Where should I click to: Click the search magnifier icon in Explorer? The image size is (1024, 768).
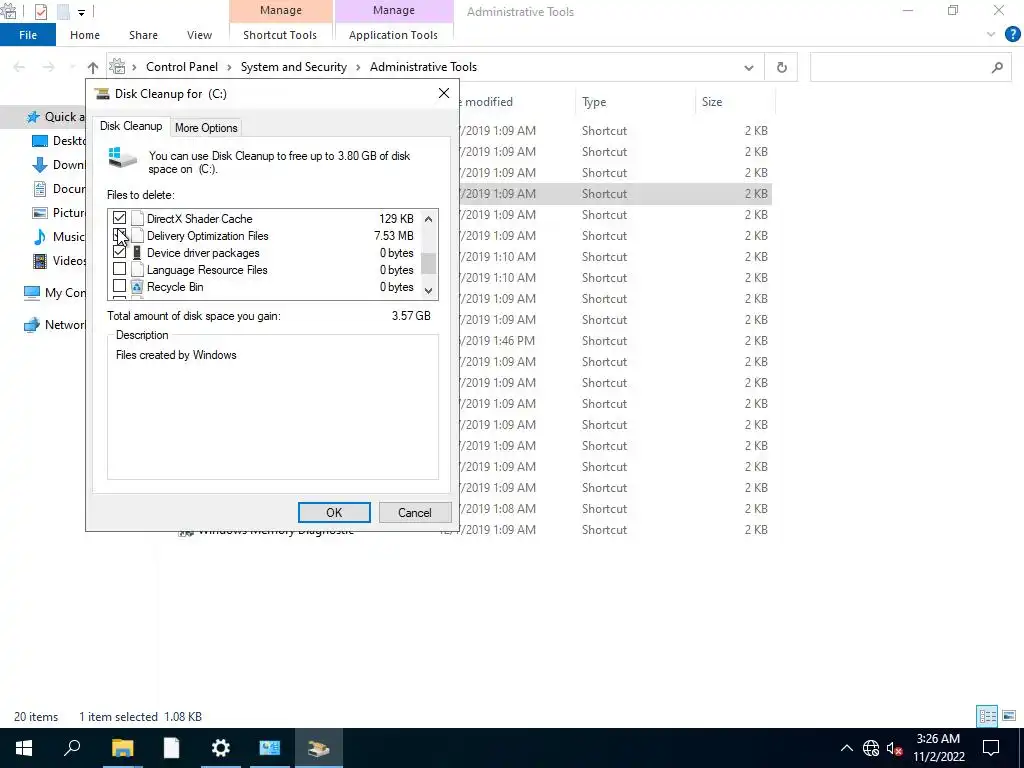pos(997,67)
